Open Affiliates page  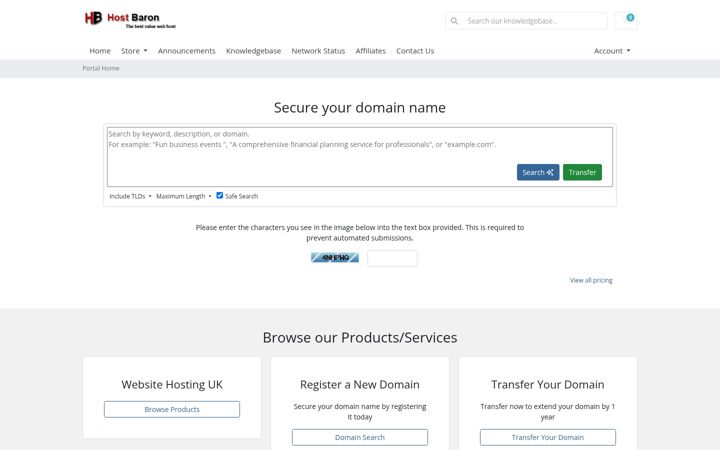(x=371, y=51)
